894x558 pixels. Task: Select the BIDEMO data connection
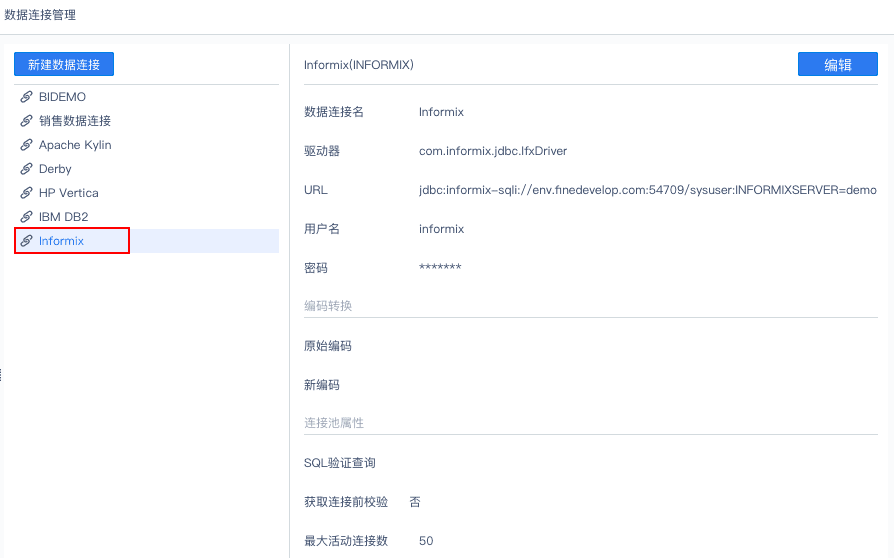pos(62,97)
